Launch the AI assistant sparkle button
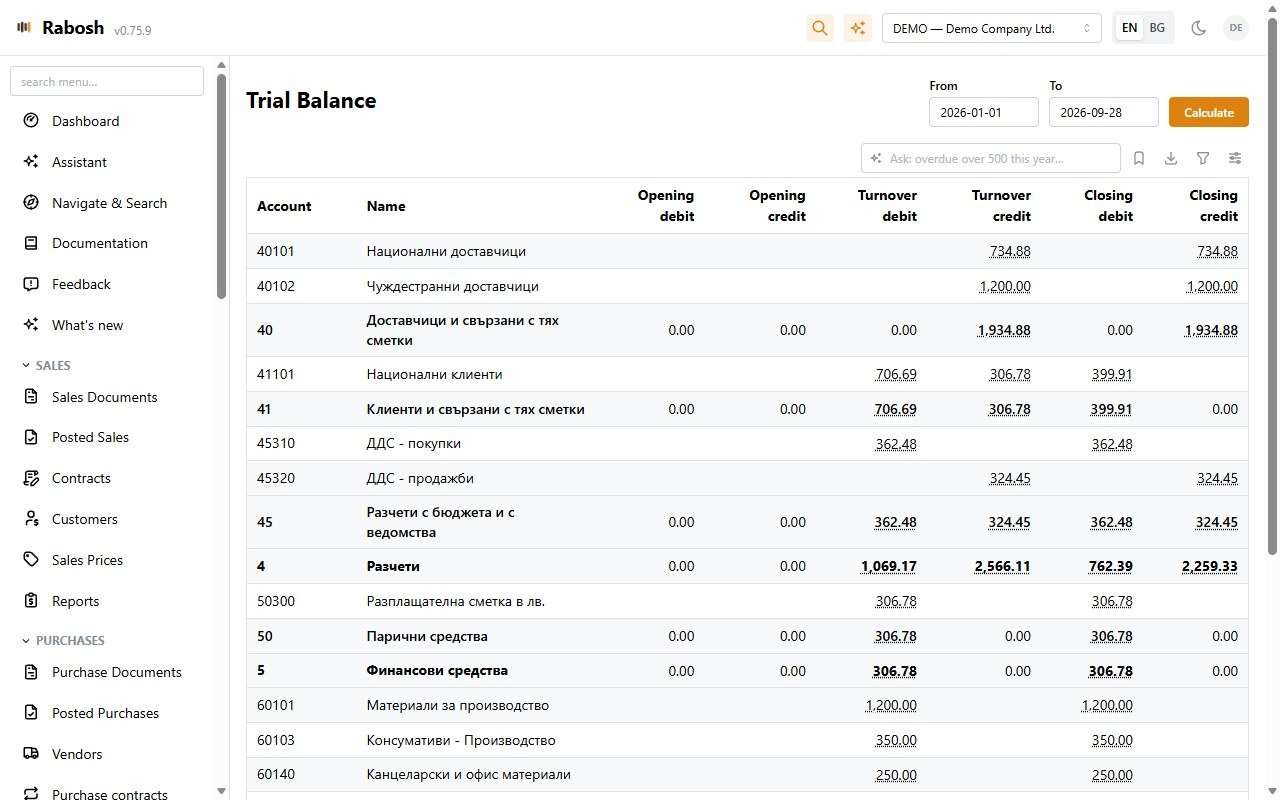The height and width of the screenshot is (800, 1280). tap(858, 28)
